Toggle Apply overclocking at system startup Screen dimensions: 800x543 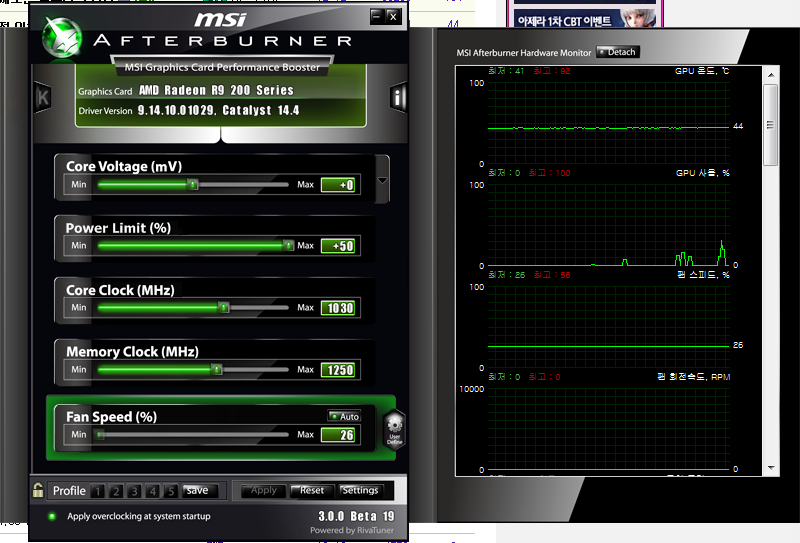52,516
